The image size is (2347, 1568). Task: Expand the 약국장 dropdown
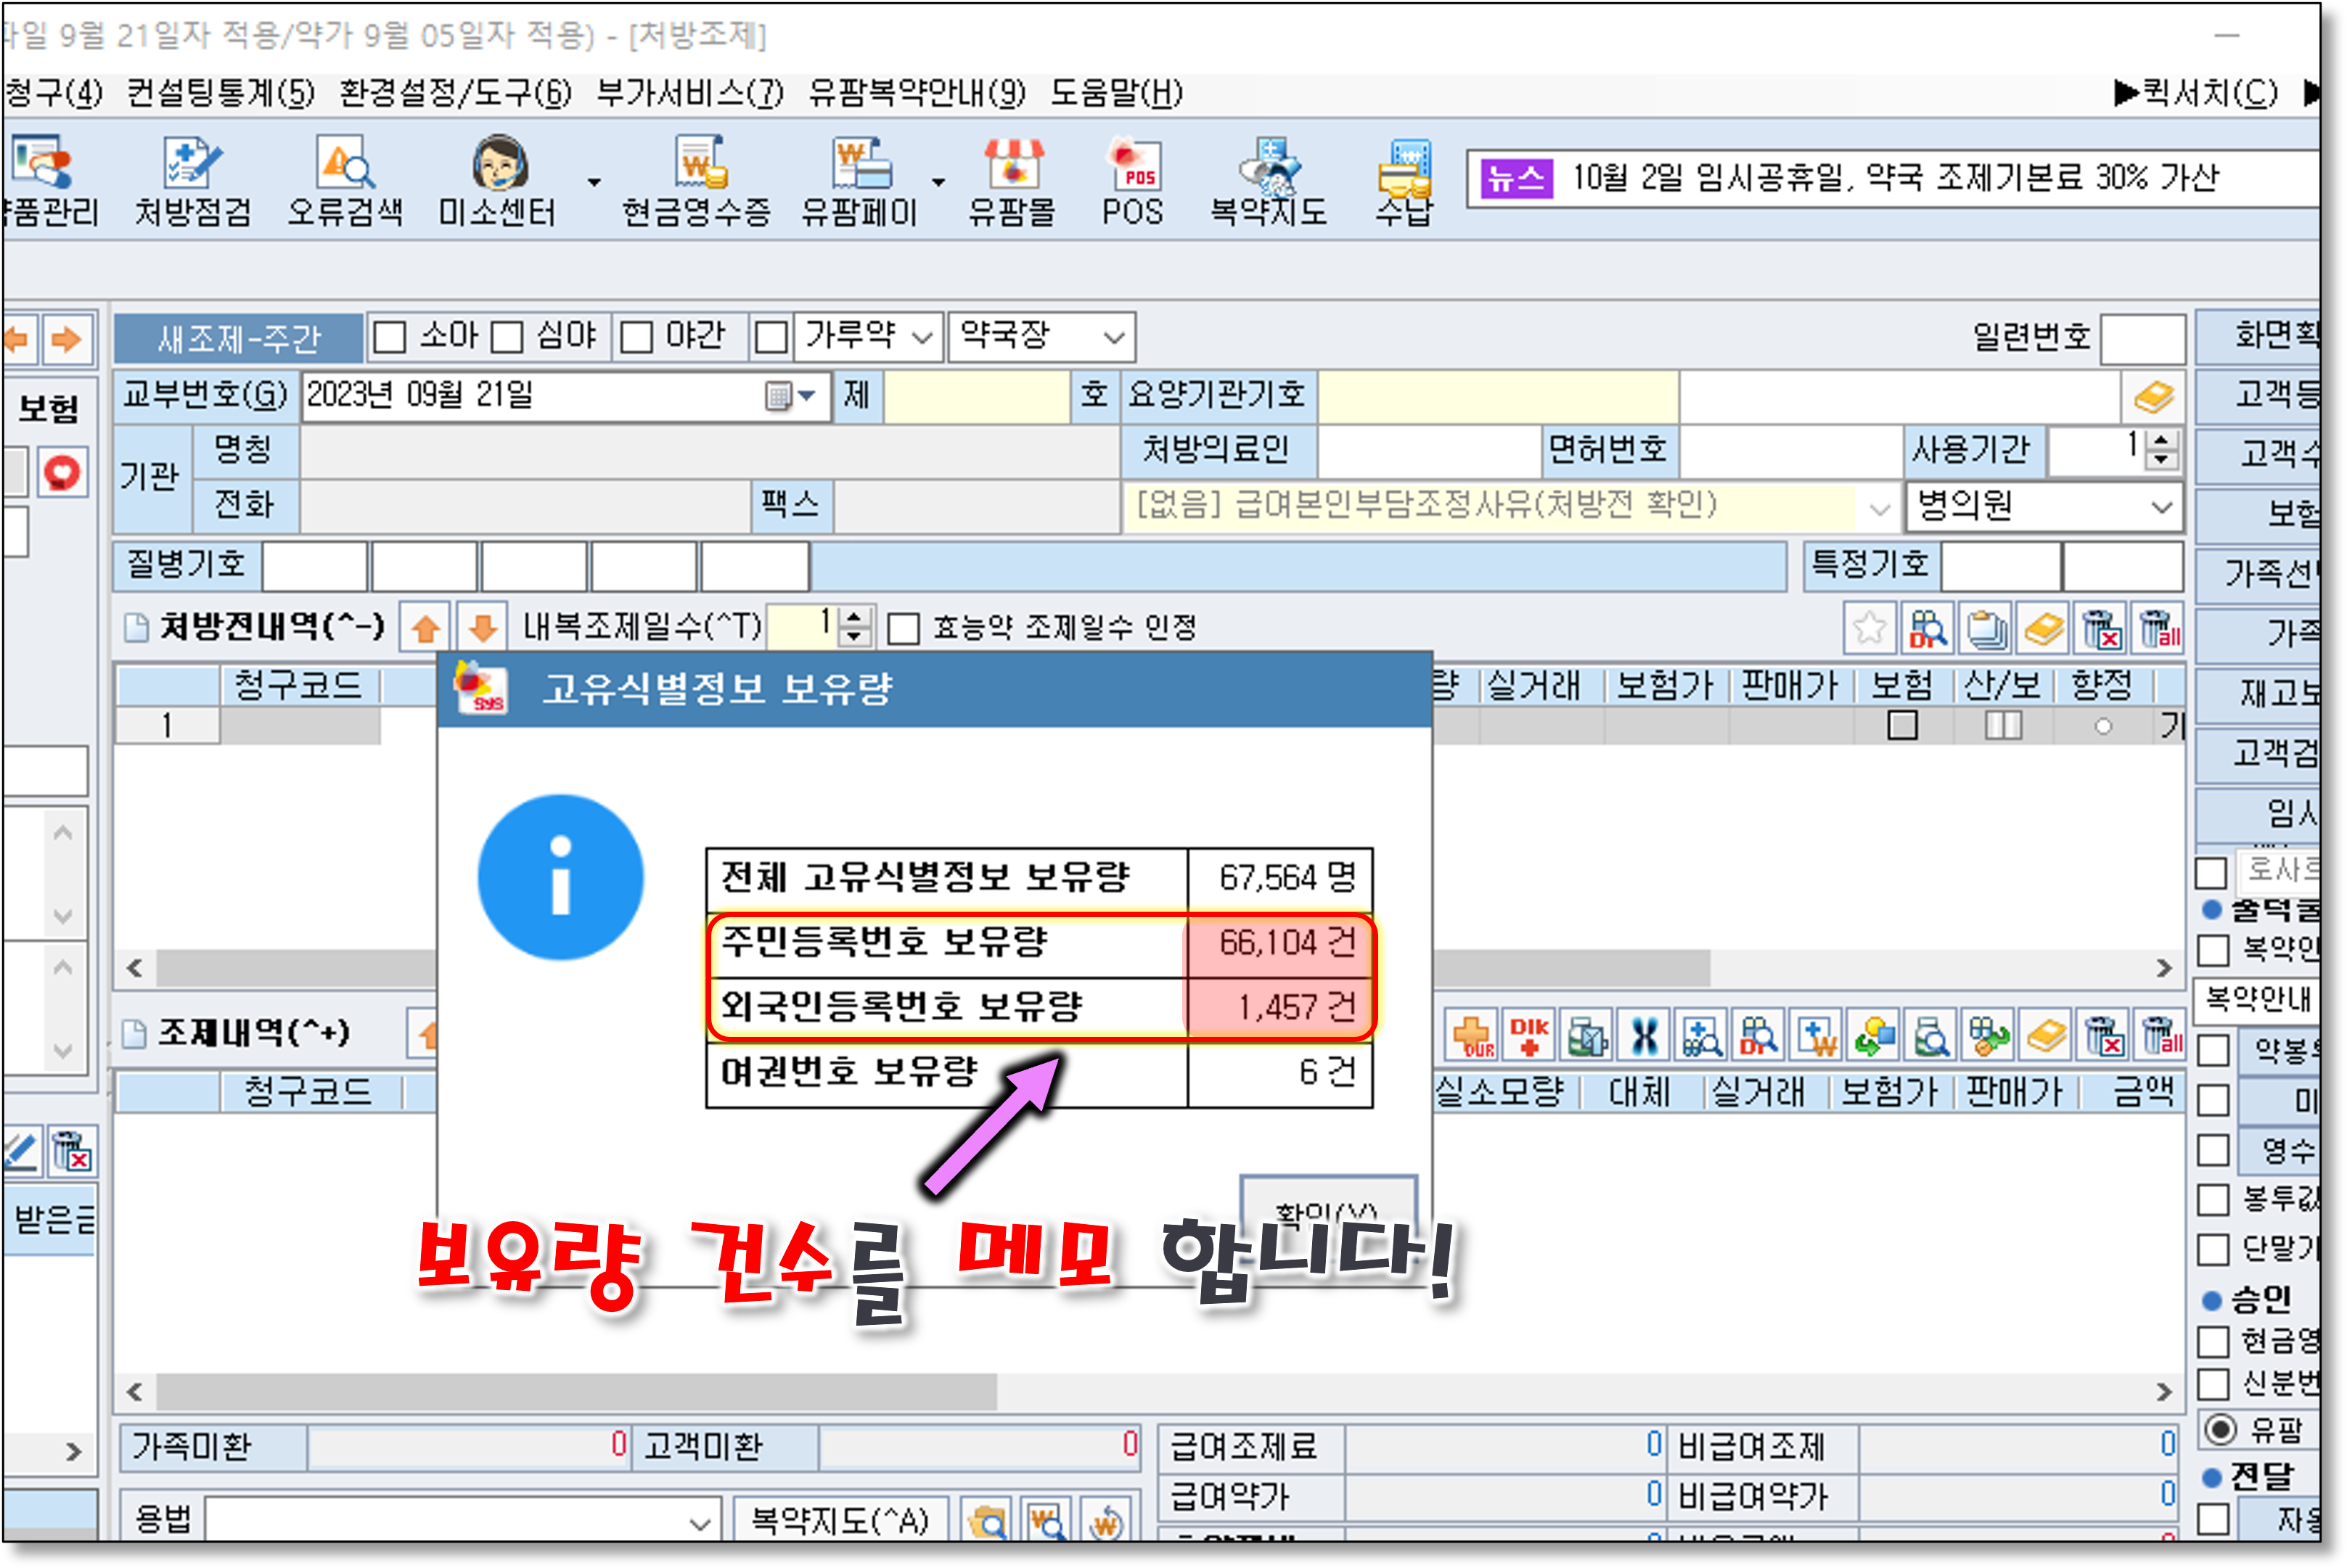1113,337
